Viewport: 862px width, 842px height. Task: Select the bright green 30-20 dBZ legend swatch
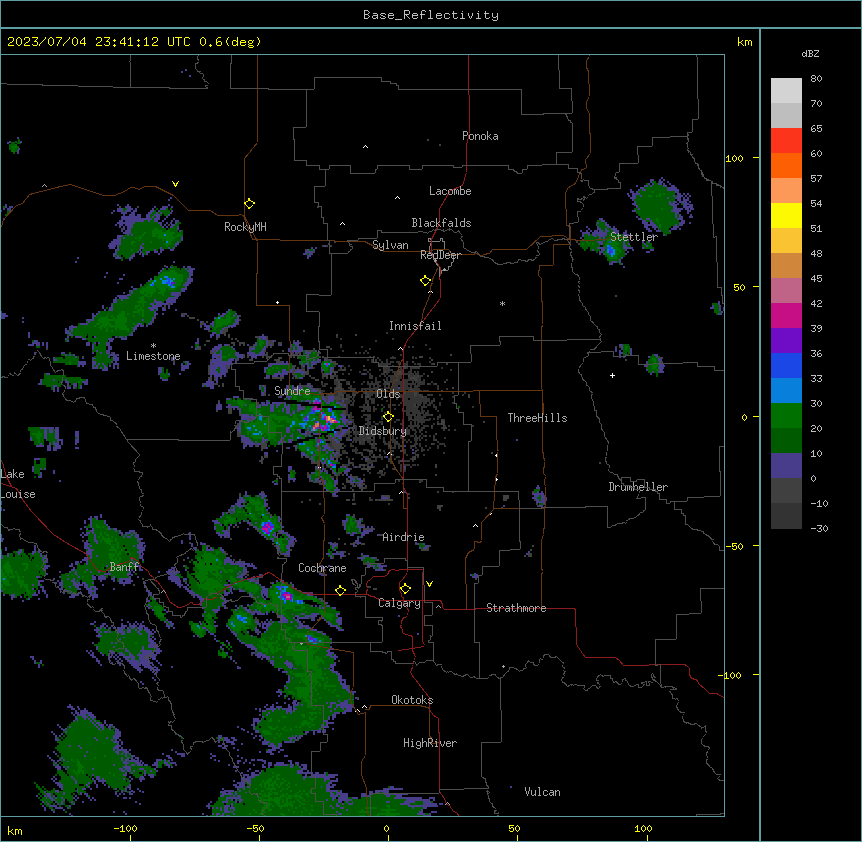(786, 416)
